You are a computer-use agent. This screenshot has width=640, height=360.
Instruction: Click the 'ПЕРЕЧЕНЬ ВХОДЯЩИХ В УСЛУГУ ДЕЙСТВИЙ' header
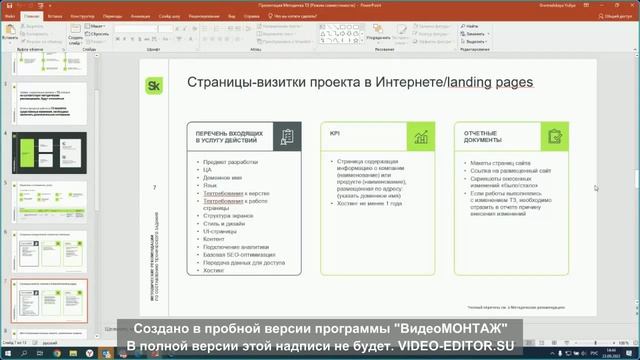(x=229, y=137)
